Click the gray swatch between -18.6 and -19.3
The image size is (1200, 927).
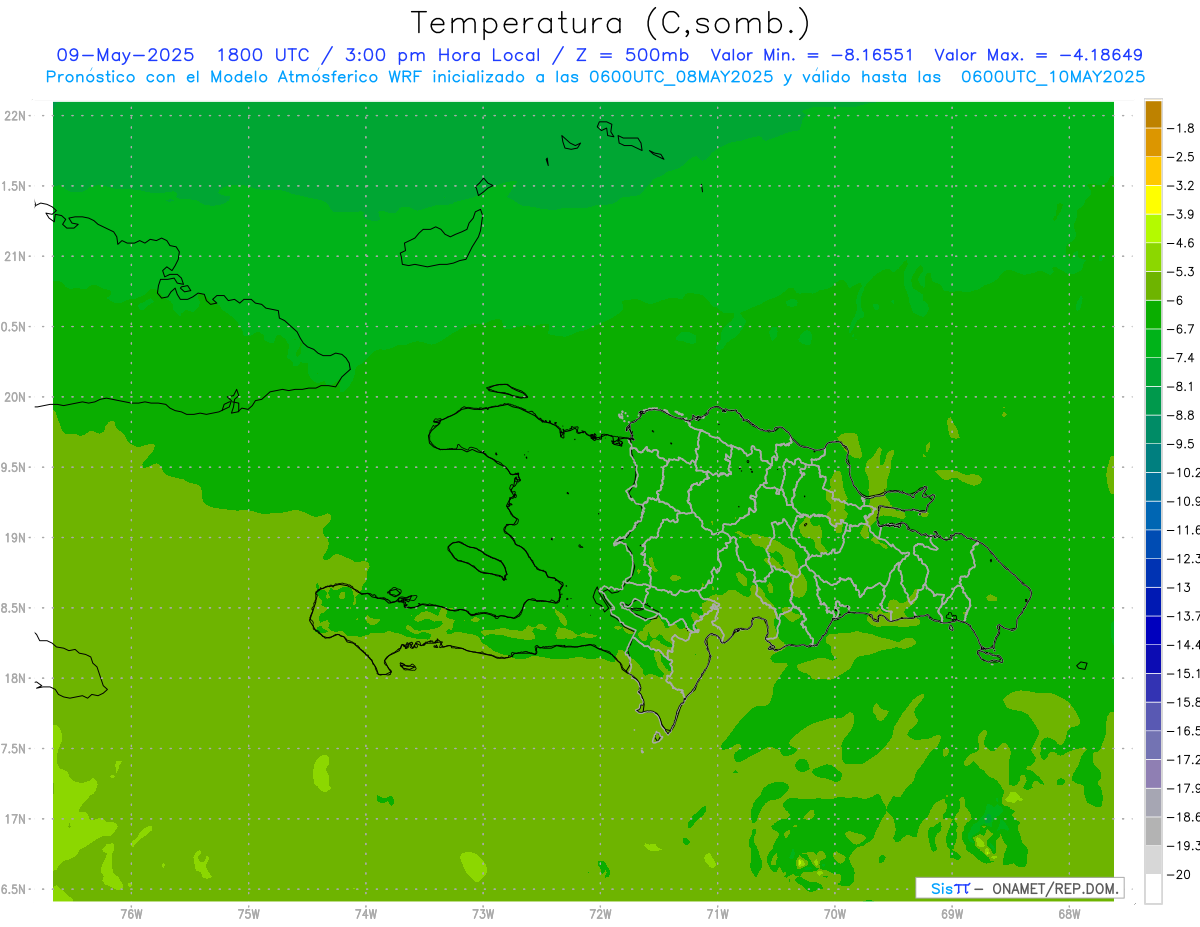click(x=1153, y=832)
